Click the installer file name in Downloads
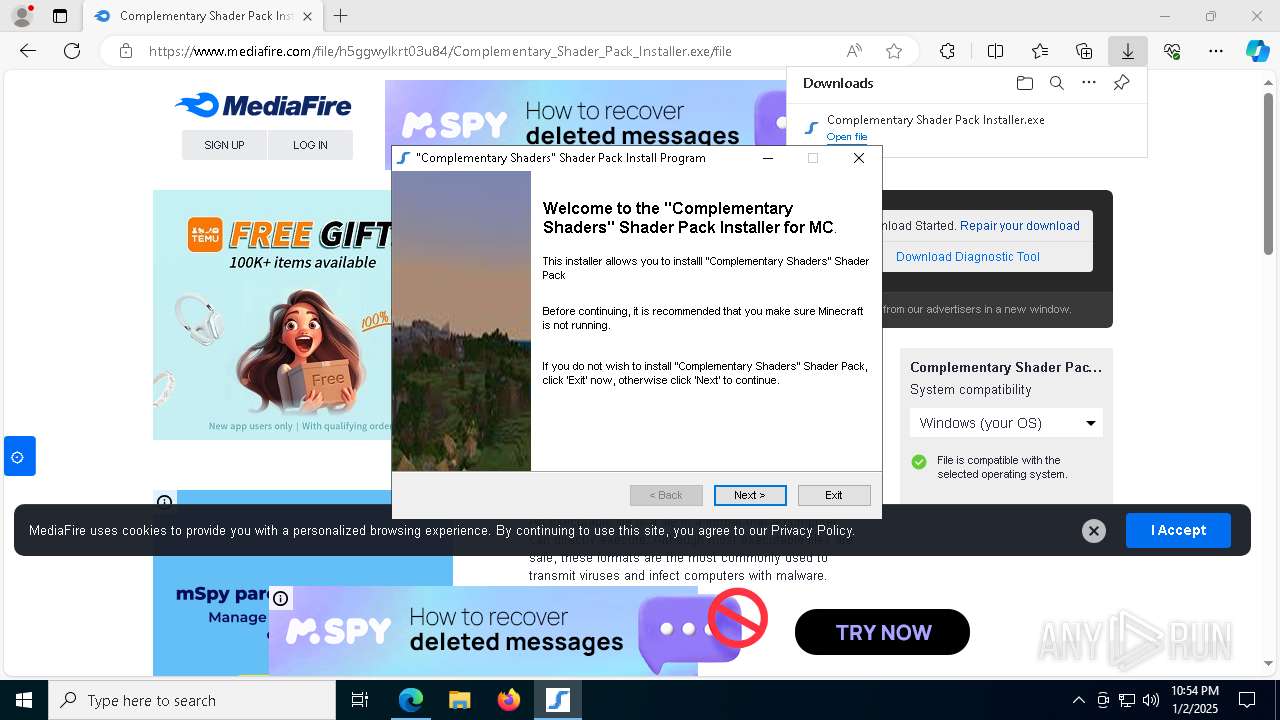Screen dimensions: 1280x720 [x=935, y=120]
